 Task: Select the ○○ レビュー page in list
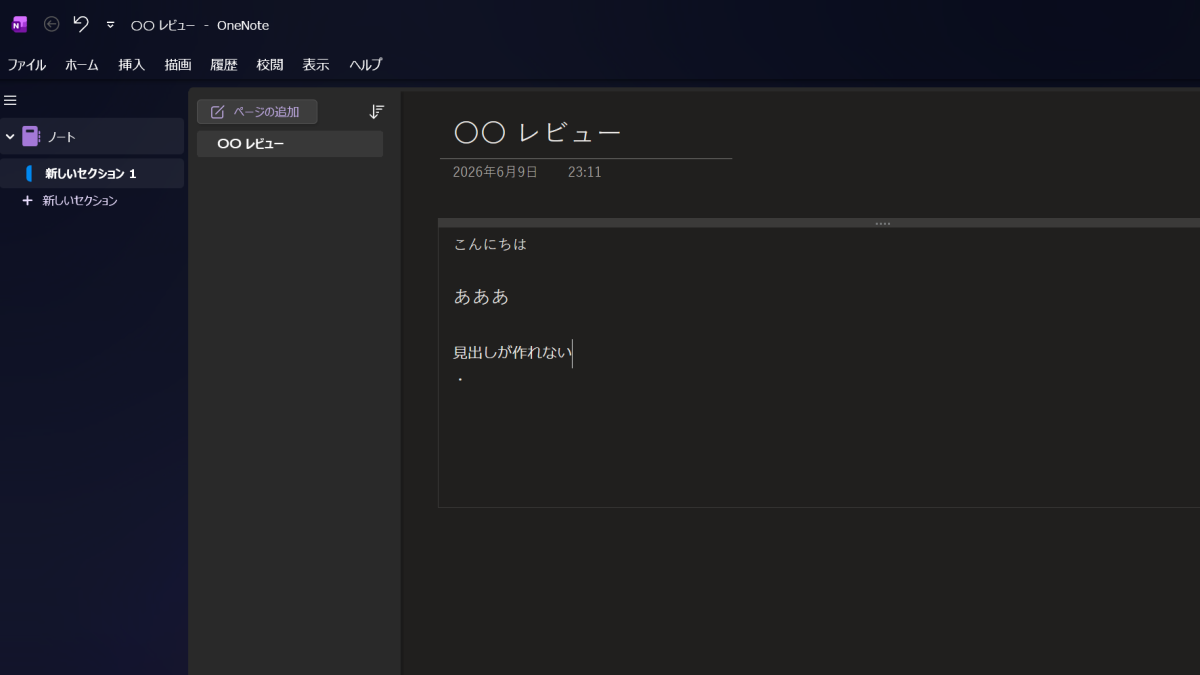[290, 144]
